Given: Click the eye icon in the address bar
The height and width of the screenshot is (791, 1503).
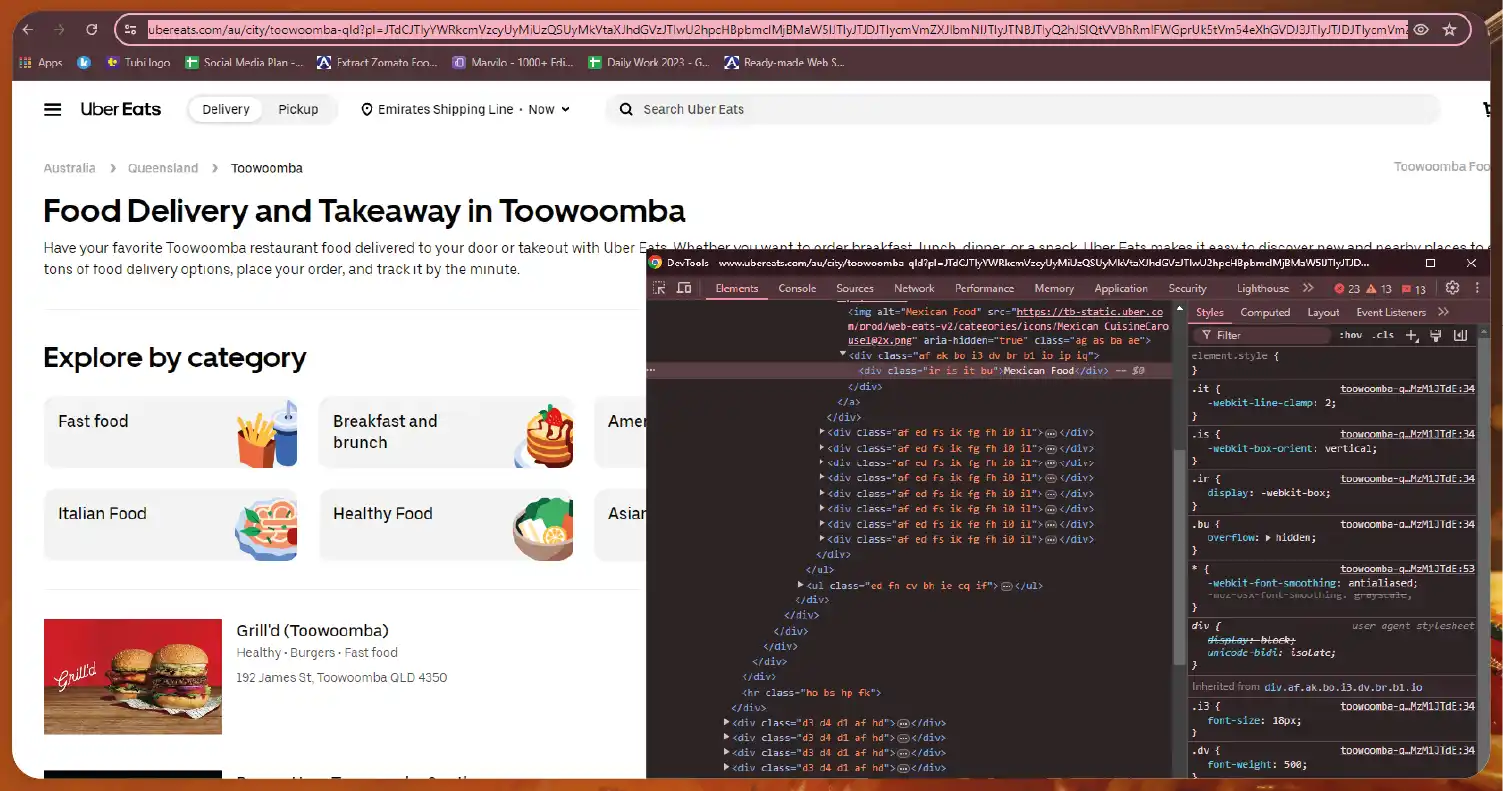Looking at the screenshot, I should [1420, 30].
